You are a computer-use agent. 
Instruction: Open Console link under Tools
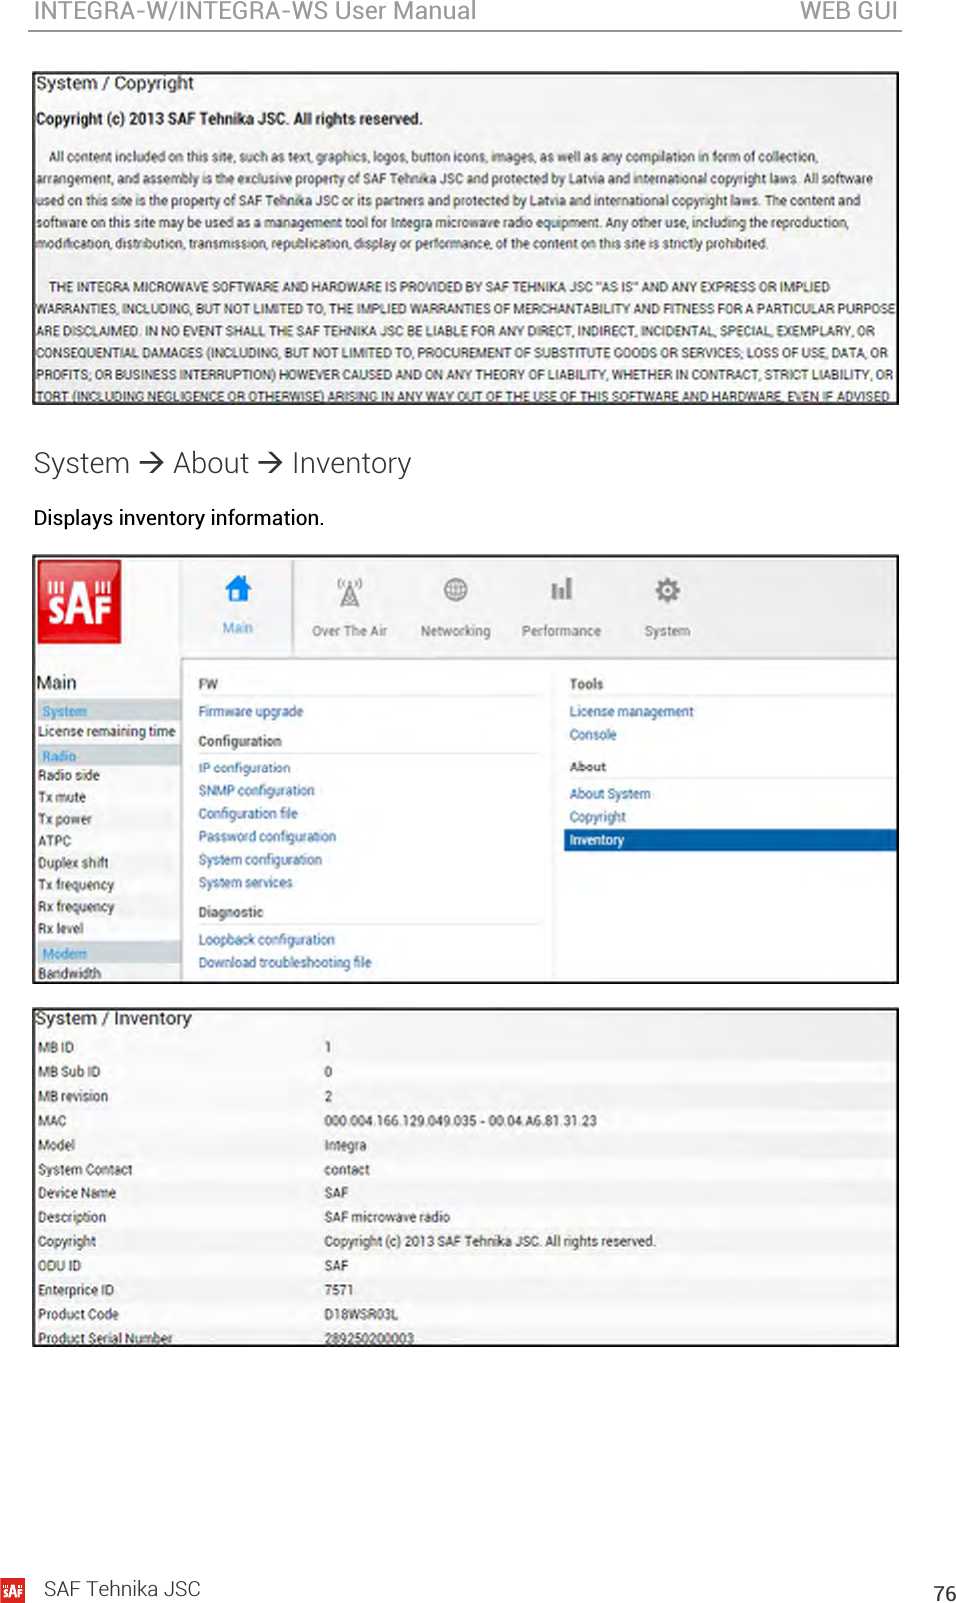tap(593, 734)
